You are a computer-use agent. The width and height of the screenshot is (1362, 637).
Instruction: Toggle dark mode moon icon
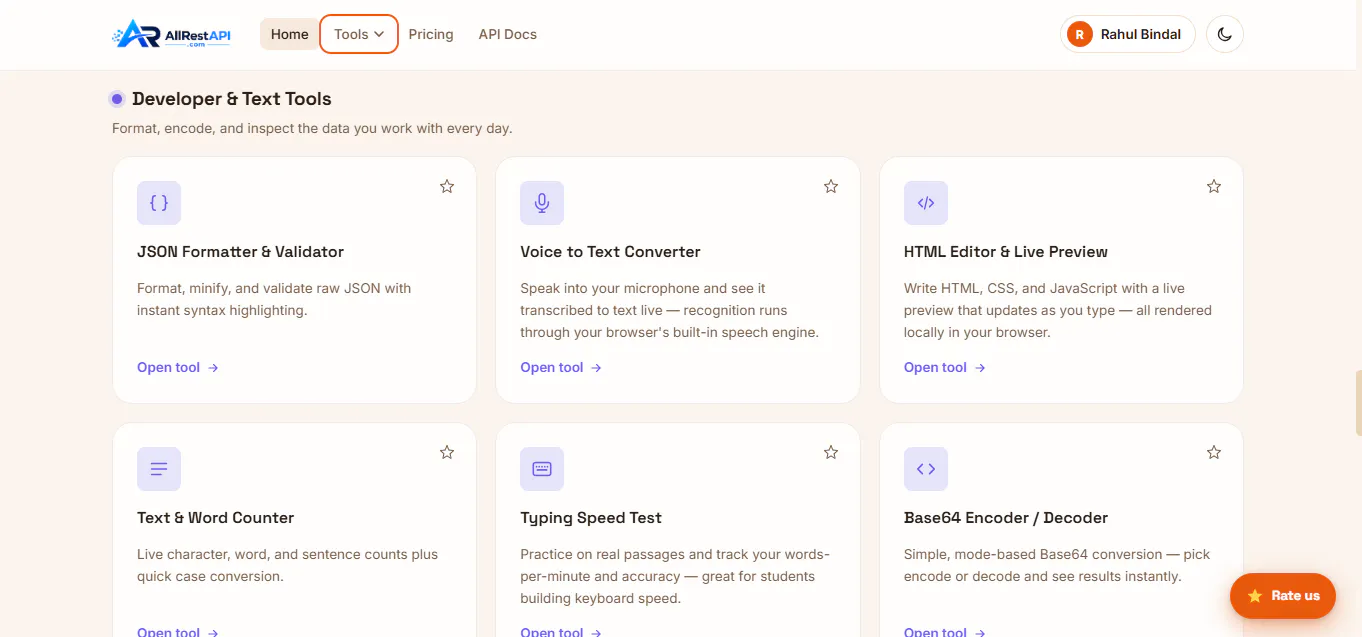point(1225,34)
